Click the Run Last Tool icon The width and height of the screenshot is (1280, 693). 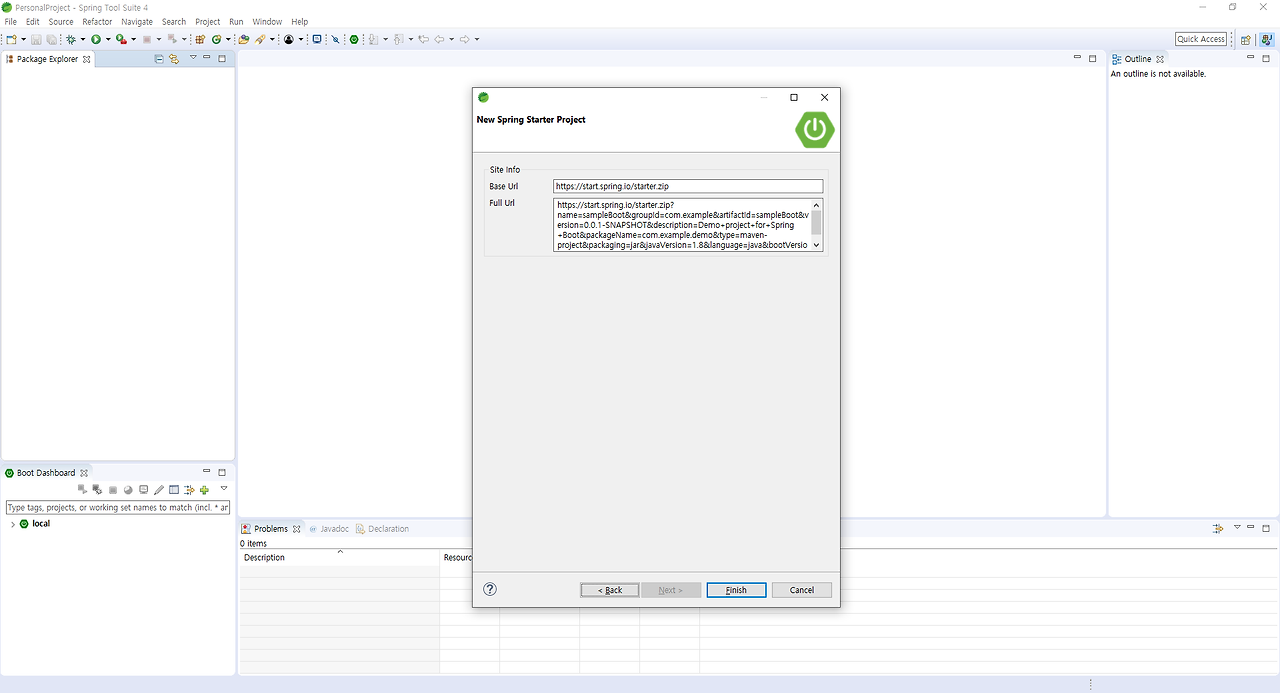click(x=121, y=39)
